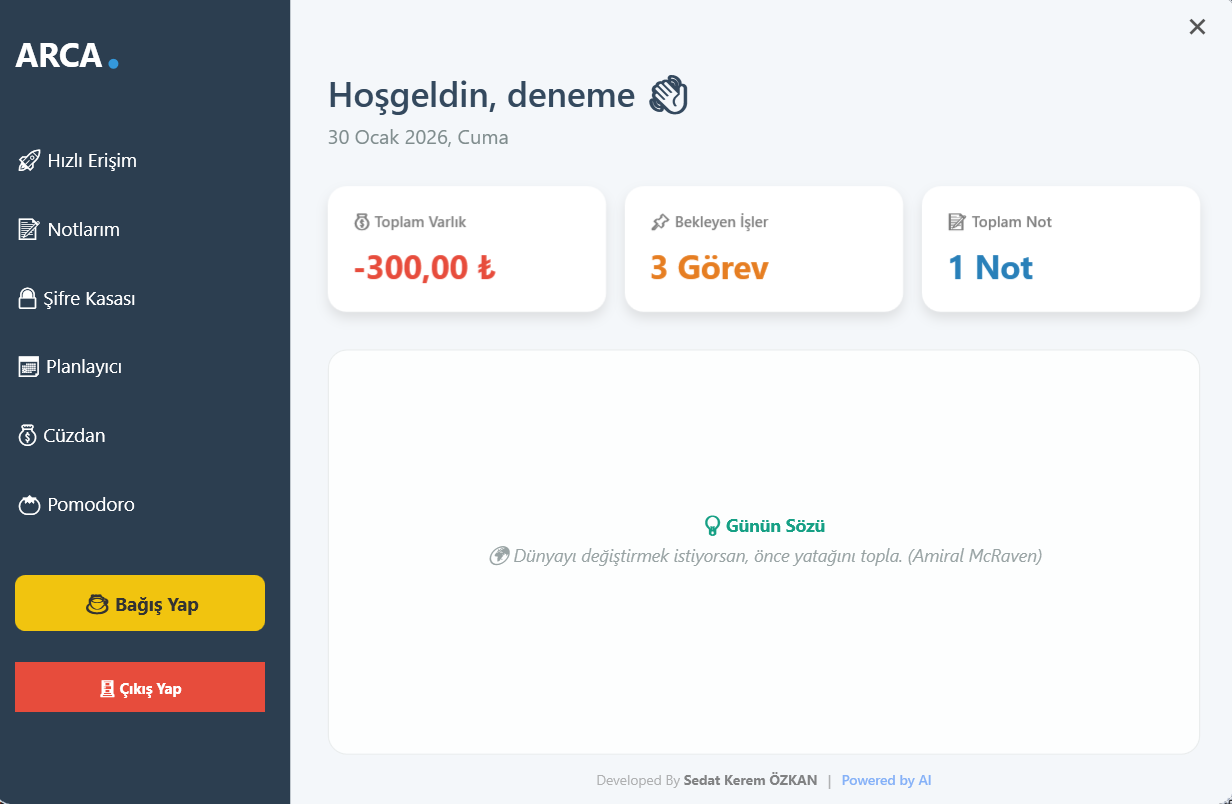Click the developer name Sedat Kerem ÖZKAN
The image size is (1232, 804).
pos(750,780)
